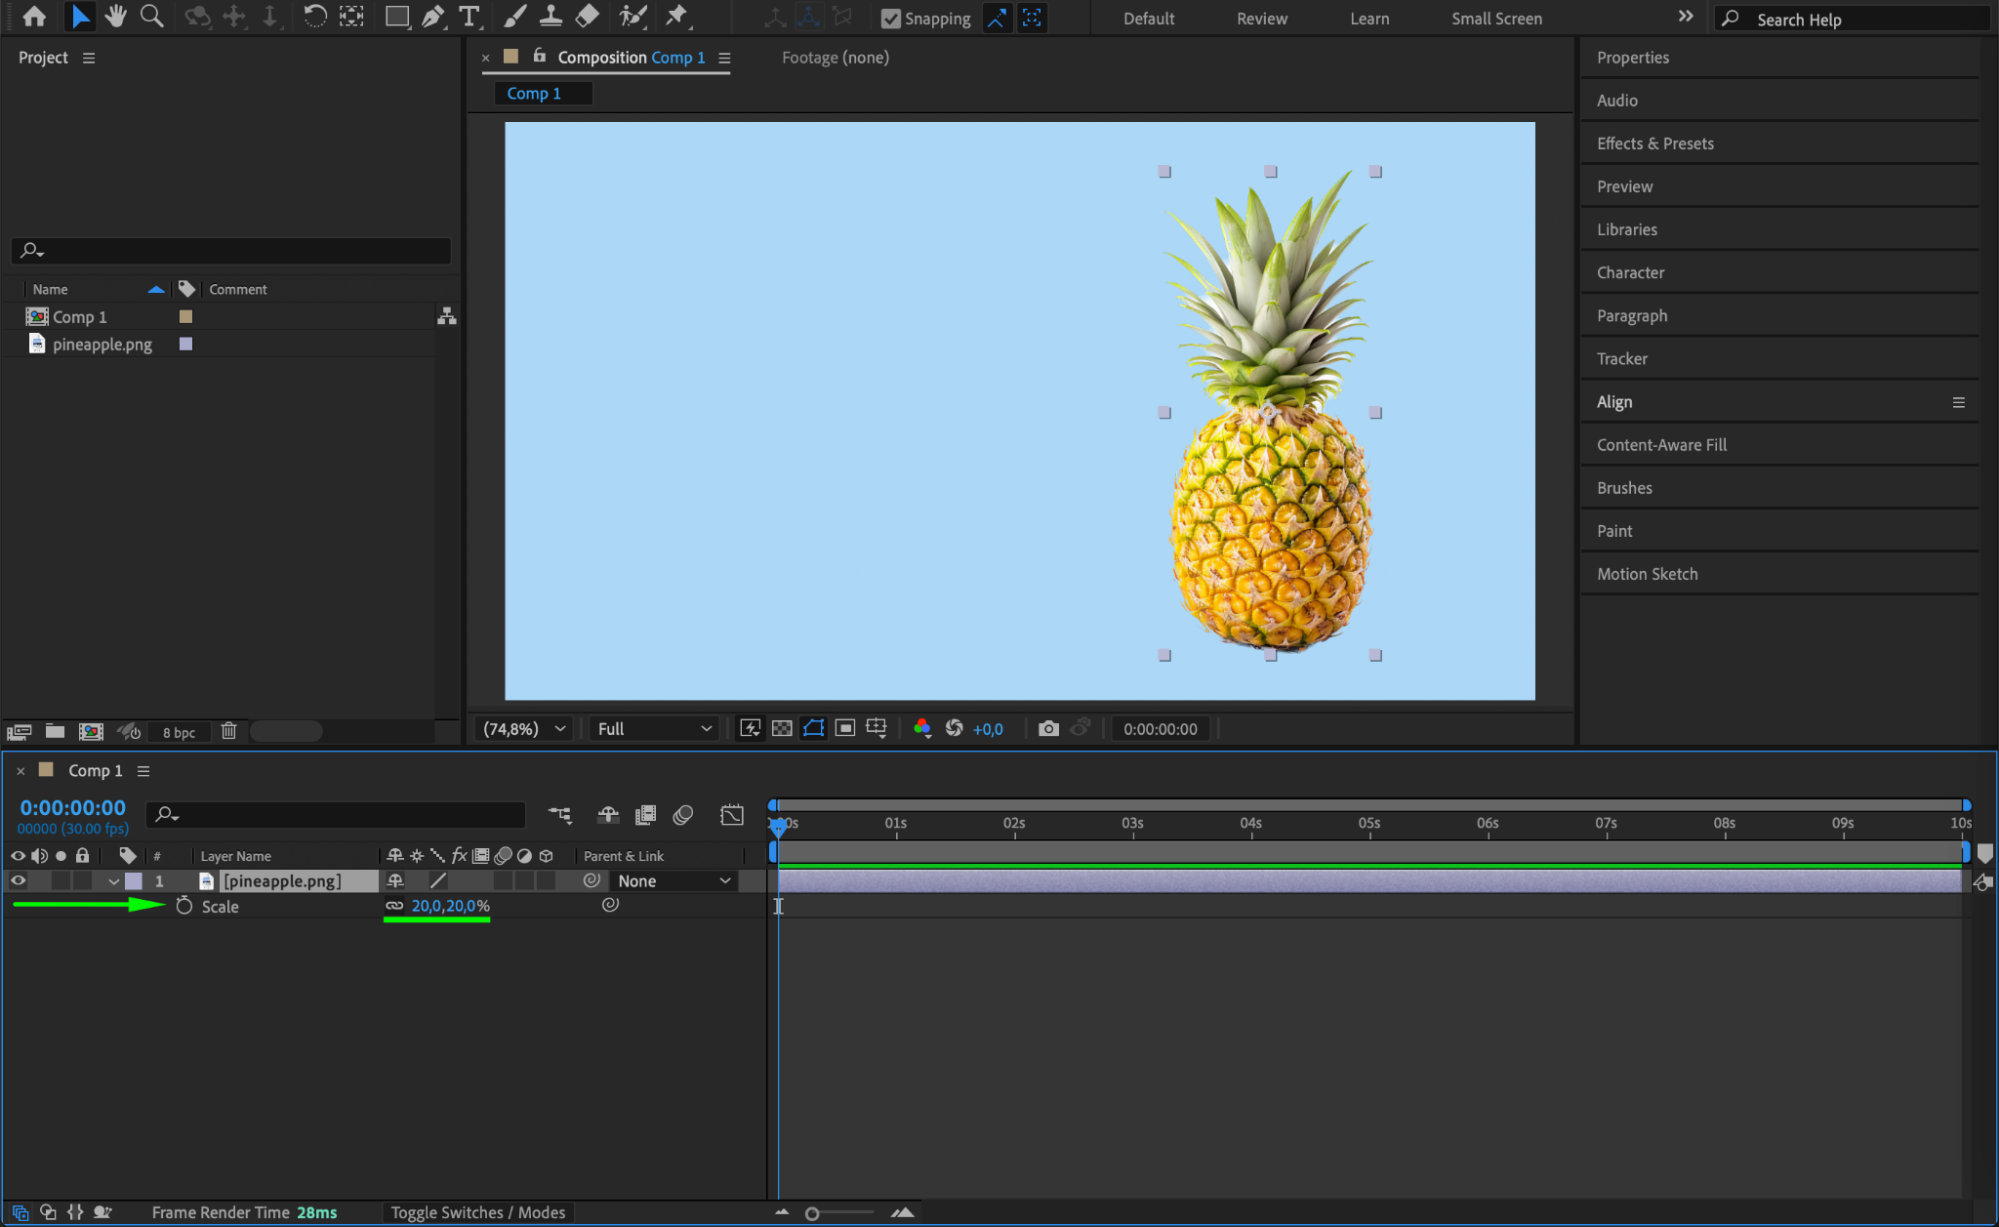Screen dimensions: 1999x1227
Task: Select pineapple.png in Project panel
Action: [102, 344]
